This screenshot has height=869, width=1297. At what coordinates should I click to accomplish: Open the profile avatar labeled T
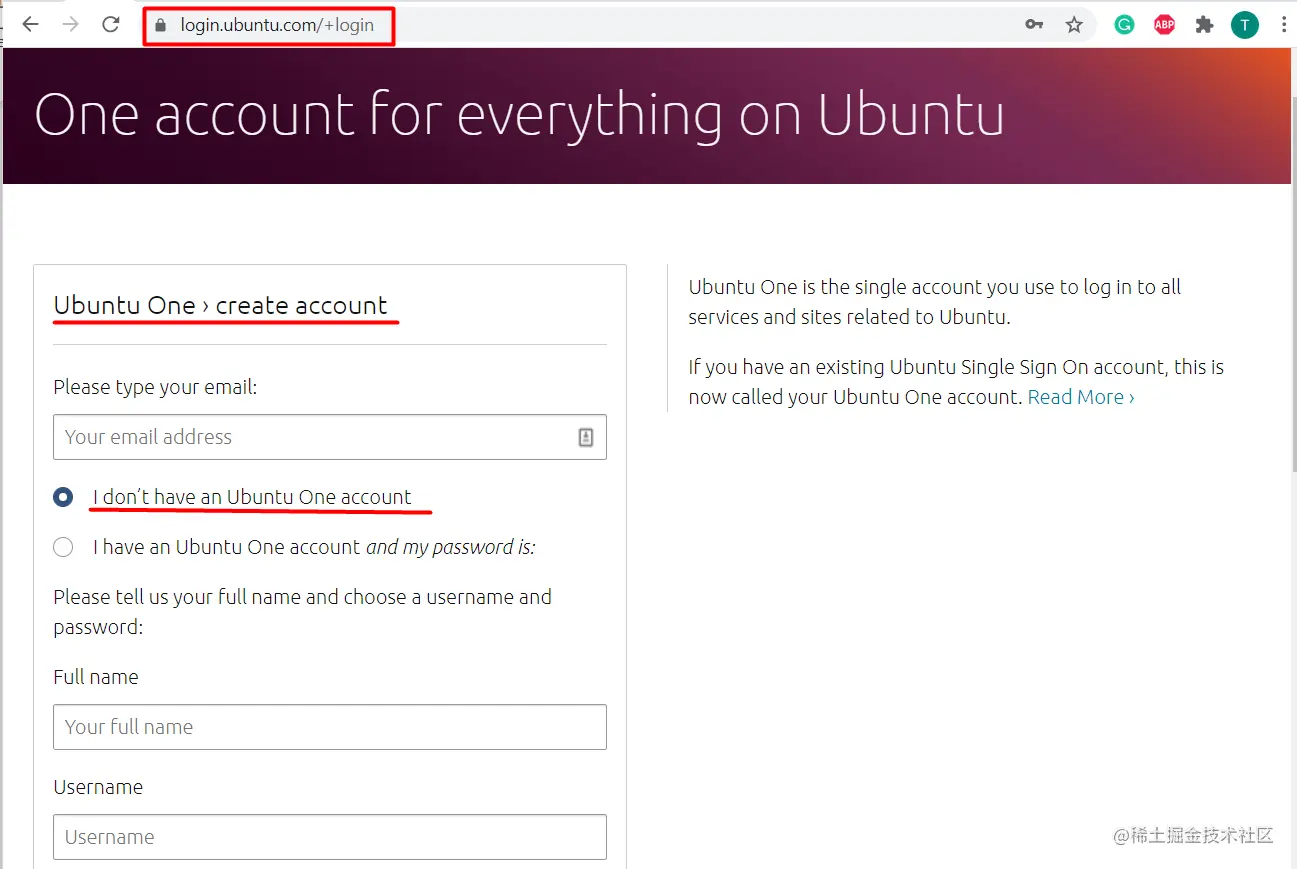[1245, 25]
